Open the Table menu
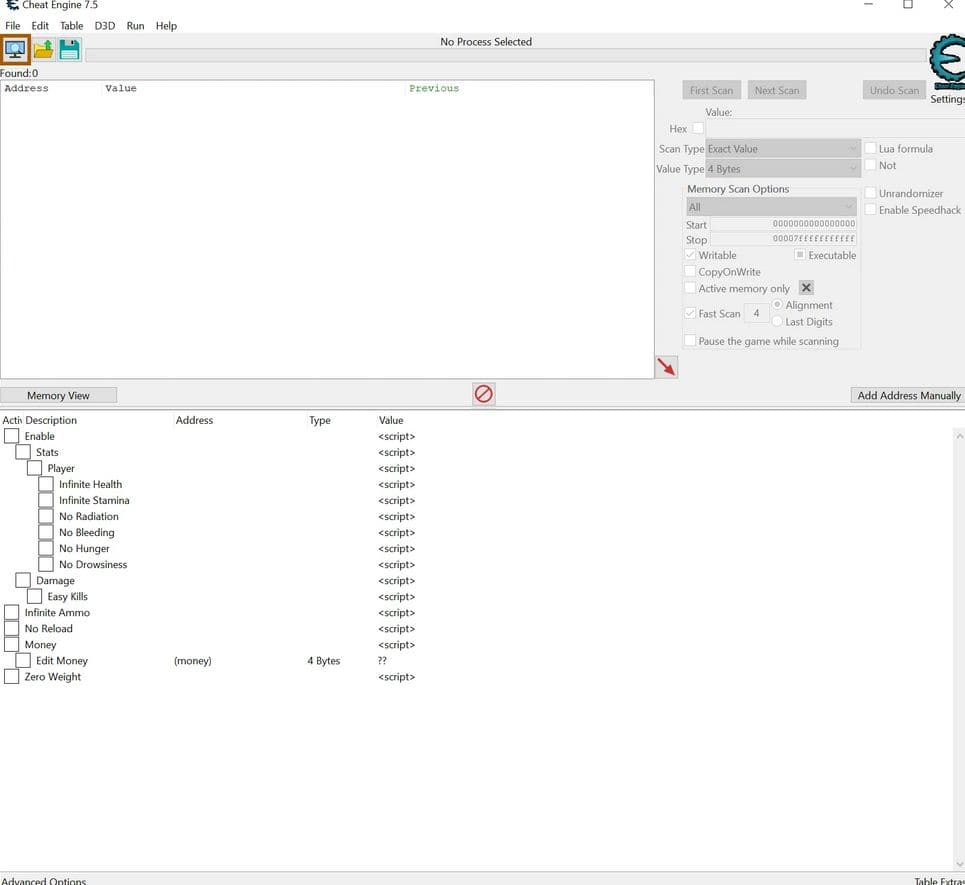Screen dimensions: 965x885 coord(71,25)
